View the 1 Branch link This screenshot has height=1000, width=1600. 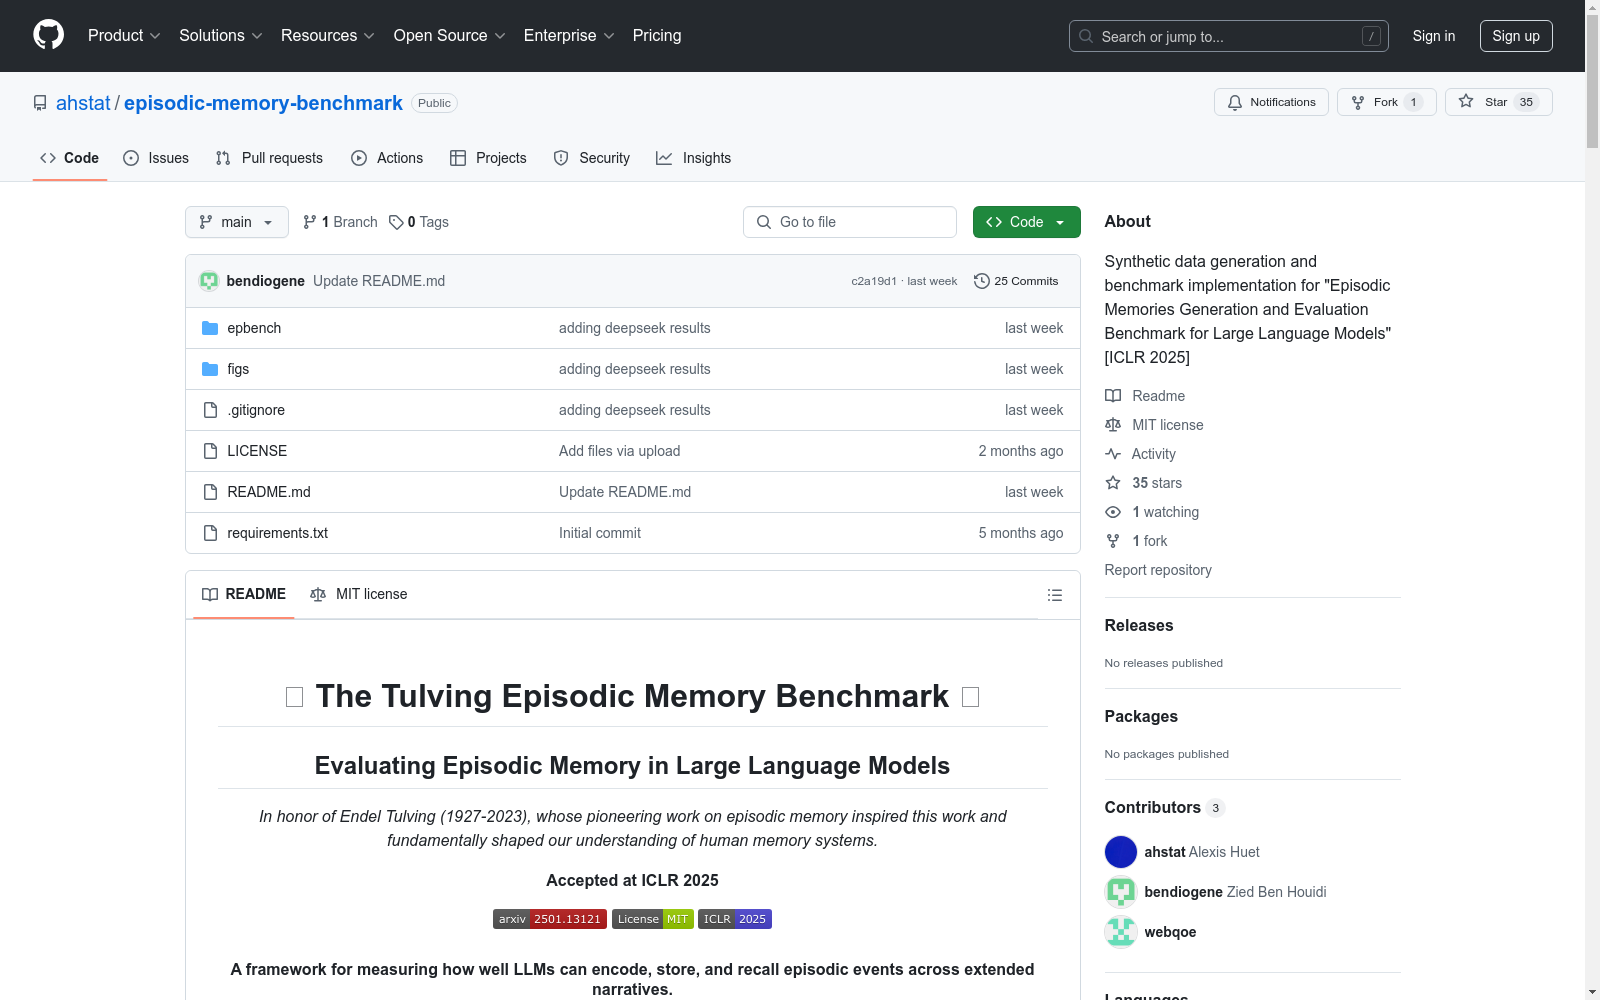tap(340, 222)
